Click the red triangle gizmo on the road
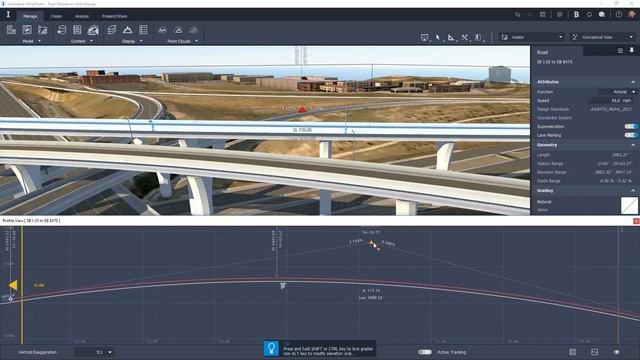The height and width of the screenshot is (360, 640). coord(302,109)
